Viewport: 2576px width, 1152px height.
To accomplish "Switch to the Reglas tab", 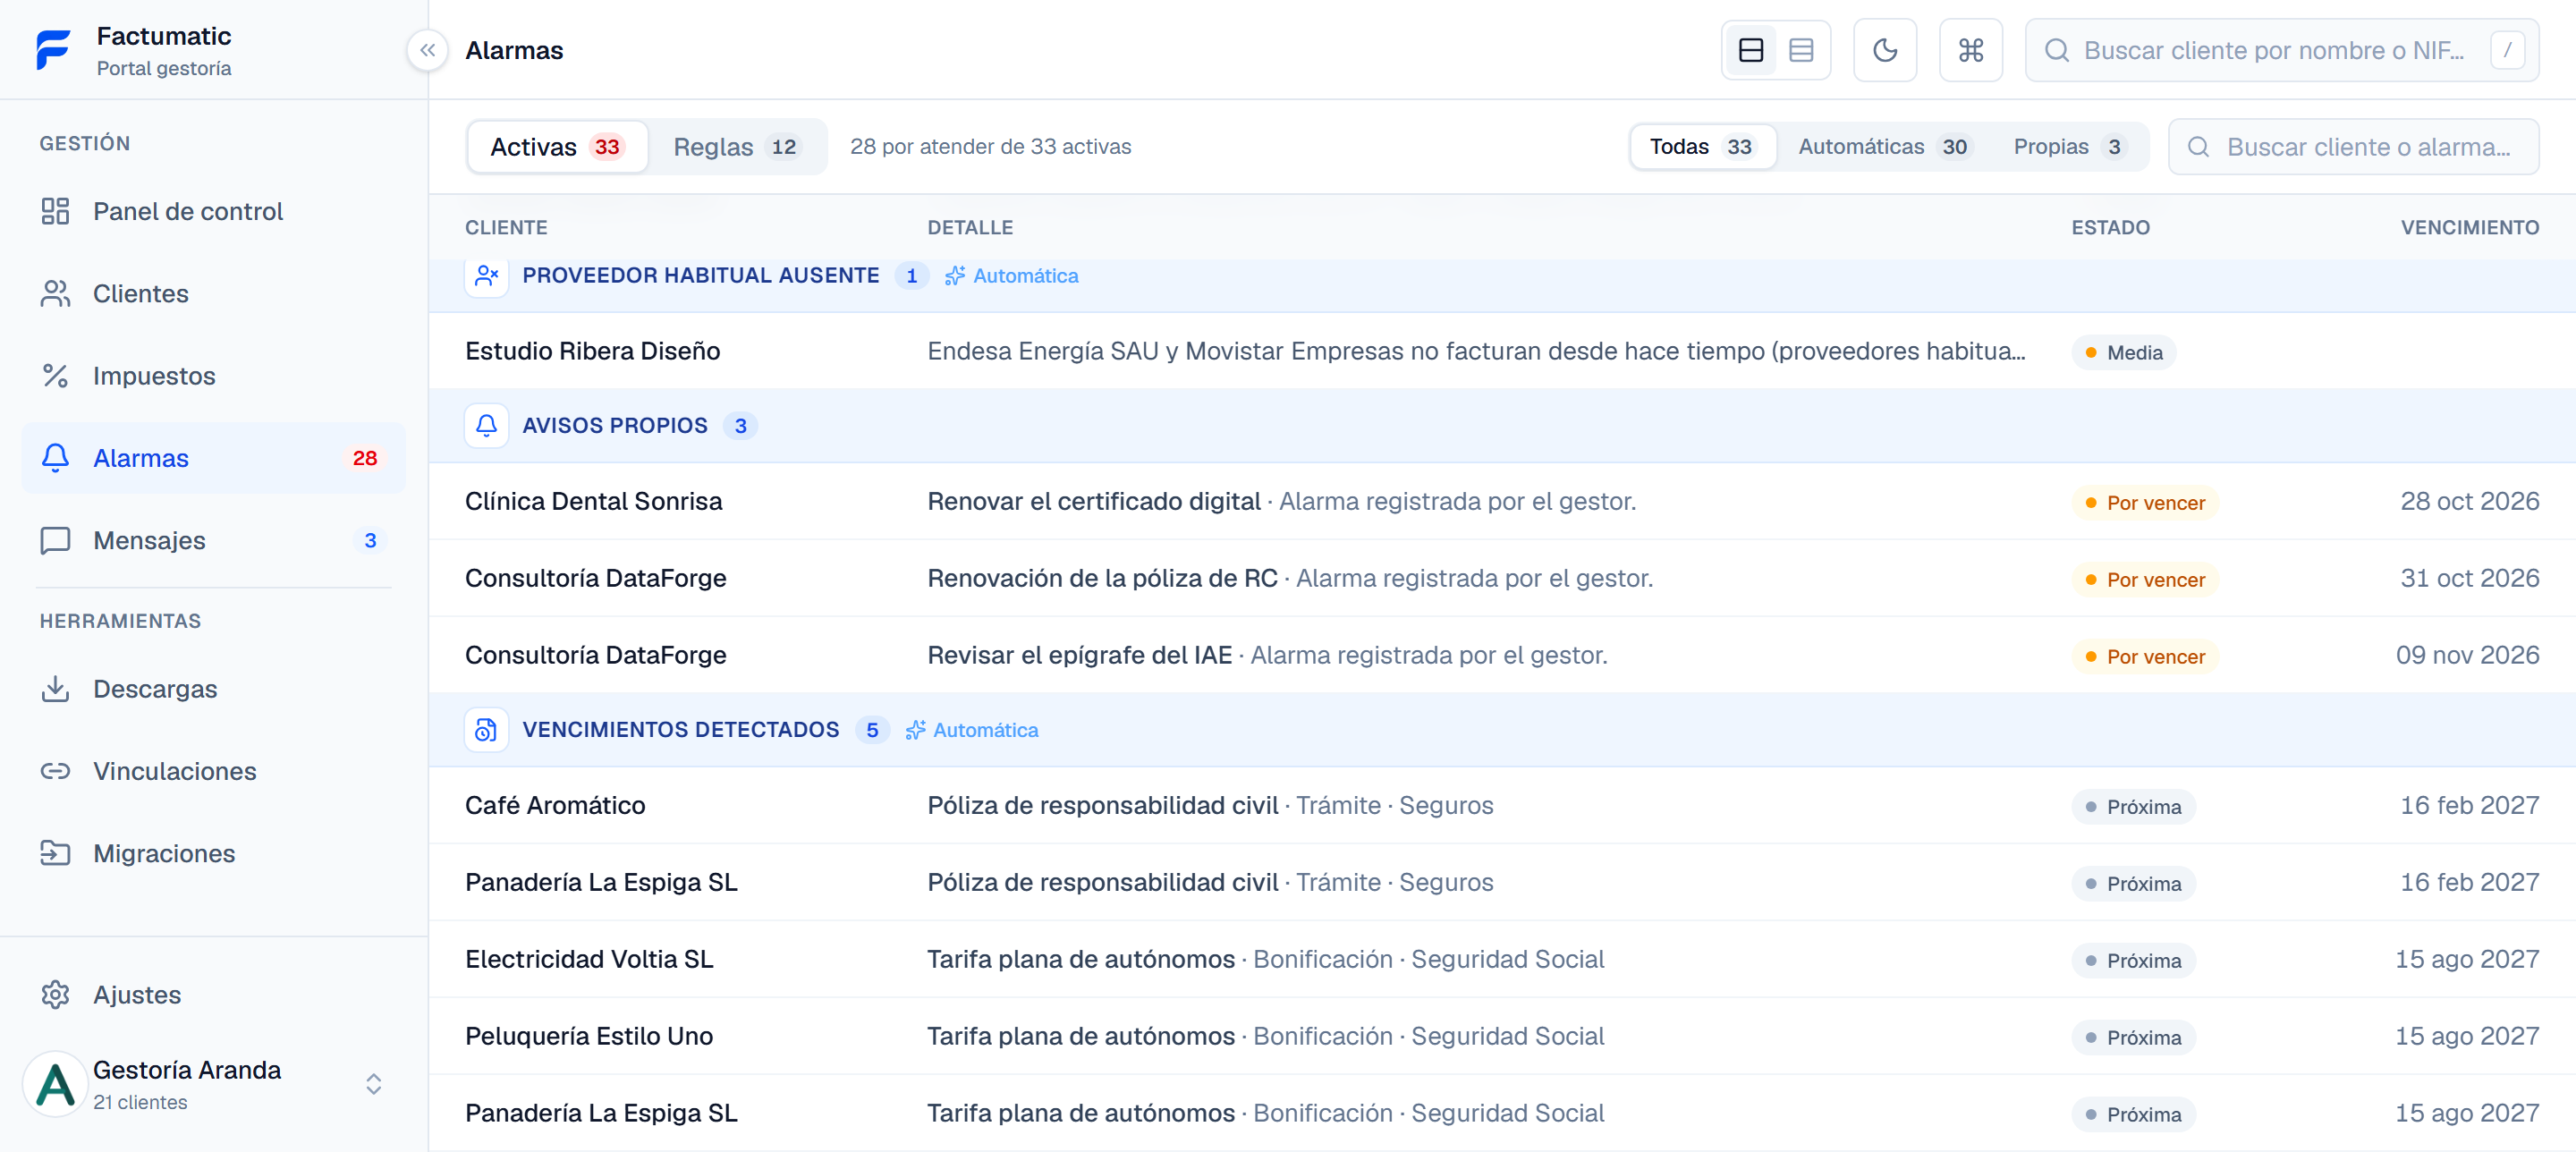I will [x=736, y=147].
